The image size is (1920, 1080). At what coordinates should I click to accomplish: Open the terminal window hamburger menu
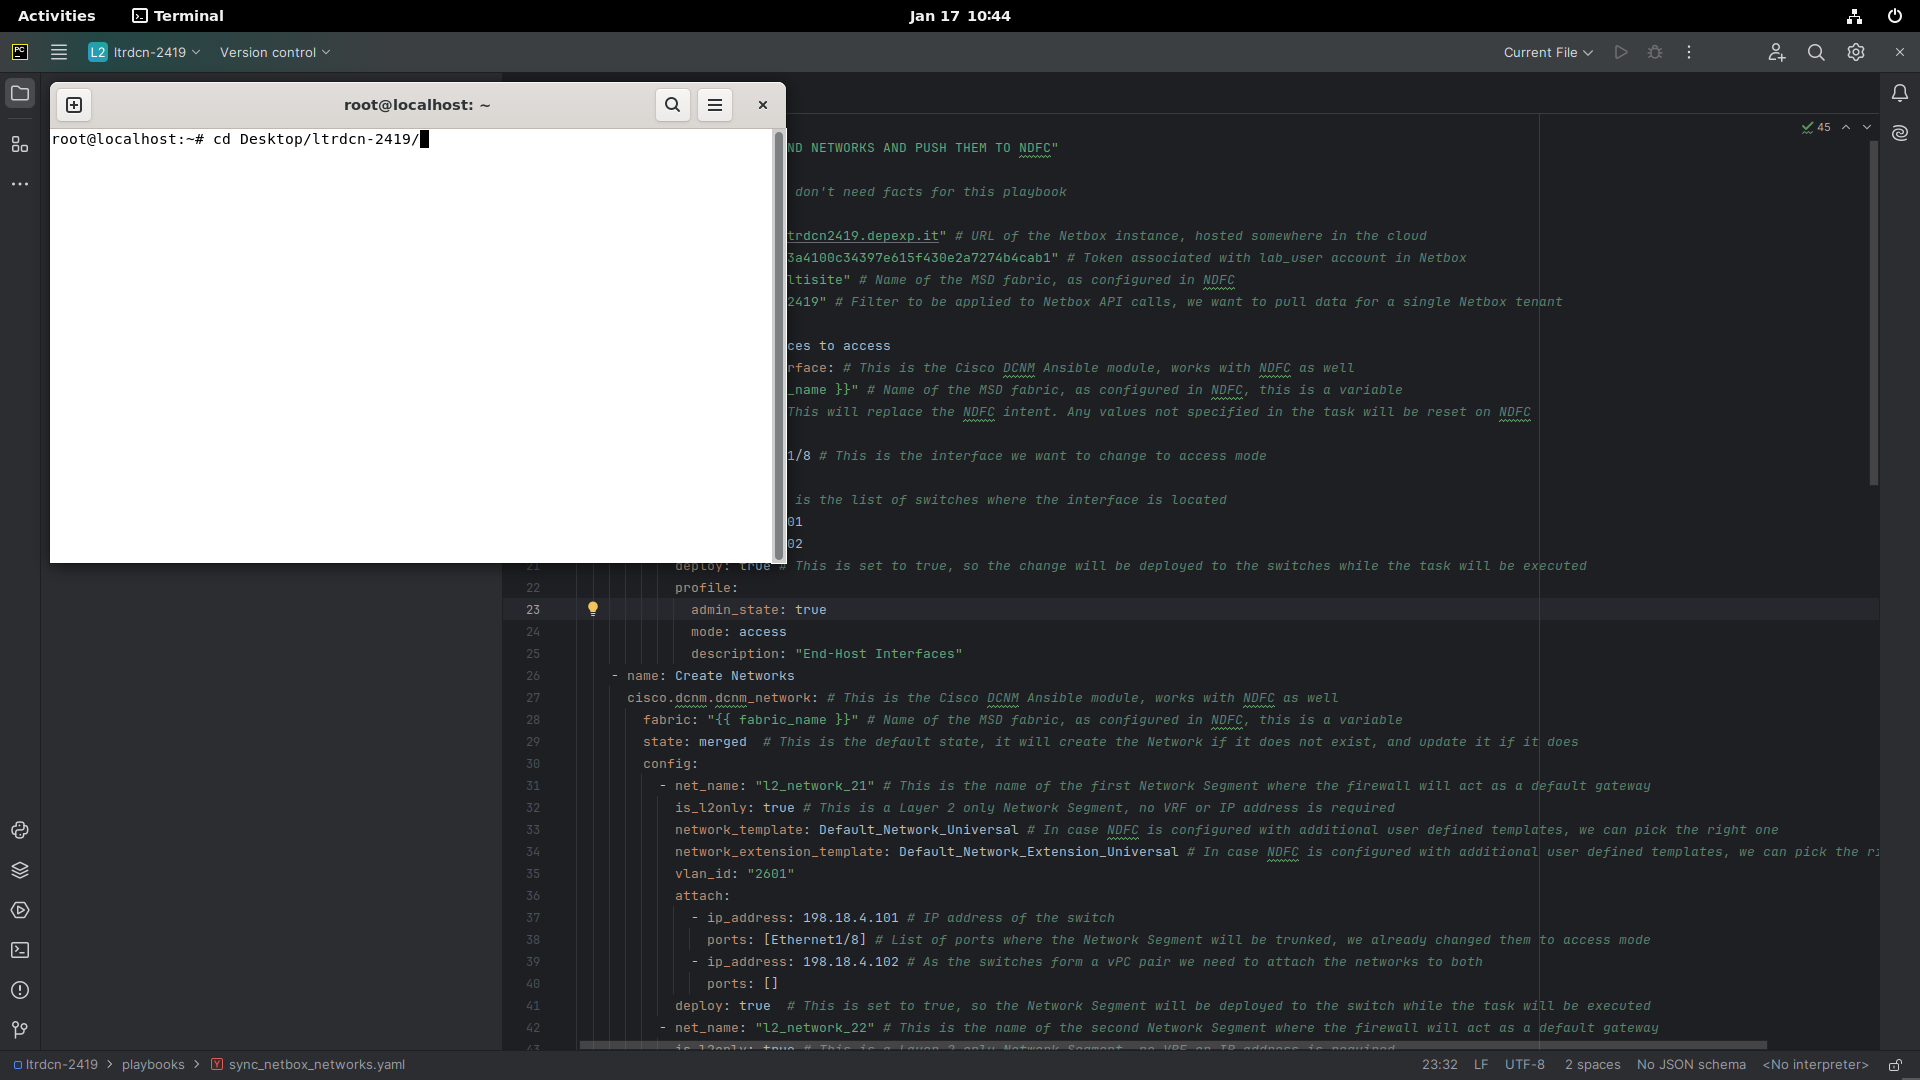pos(715,105)
